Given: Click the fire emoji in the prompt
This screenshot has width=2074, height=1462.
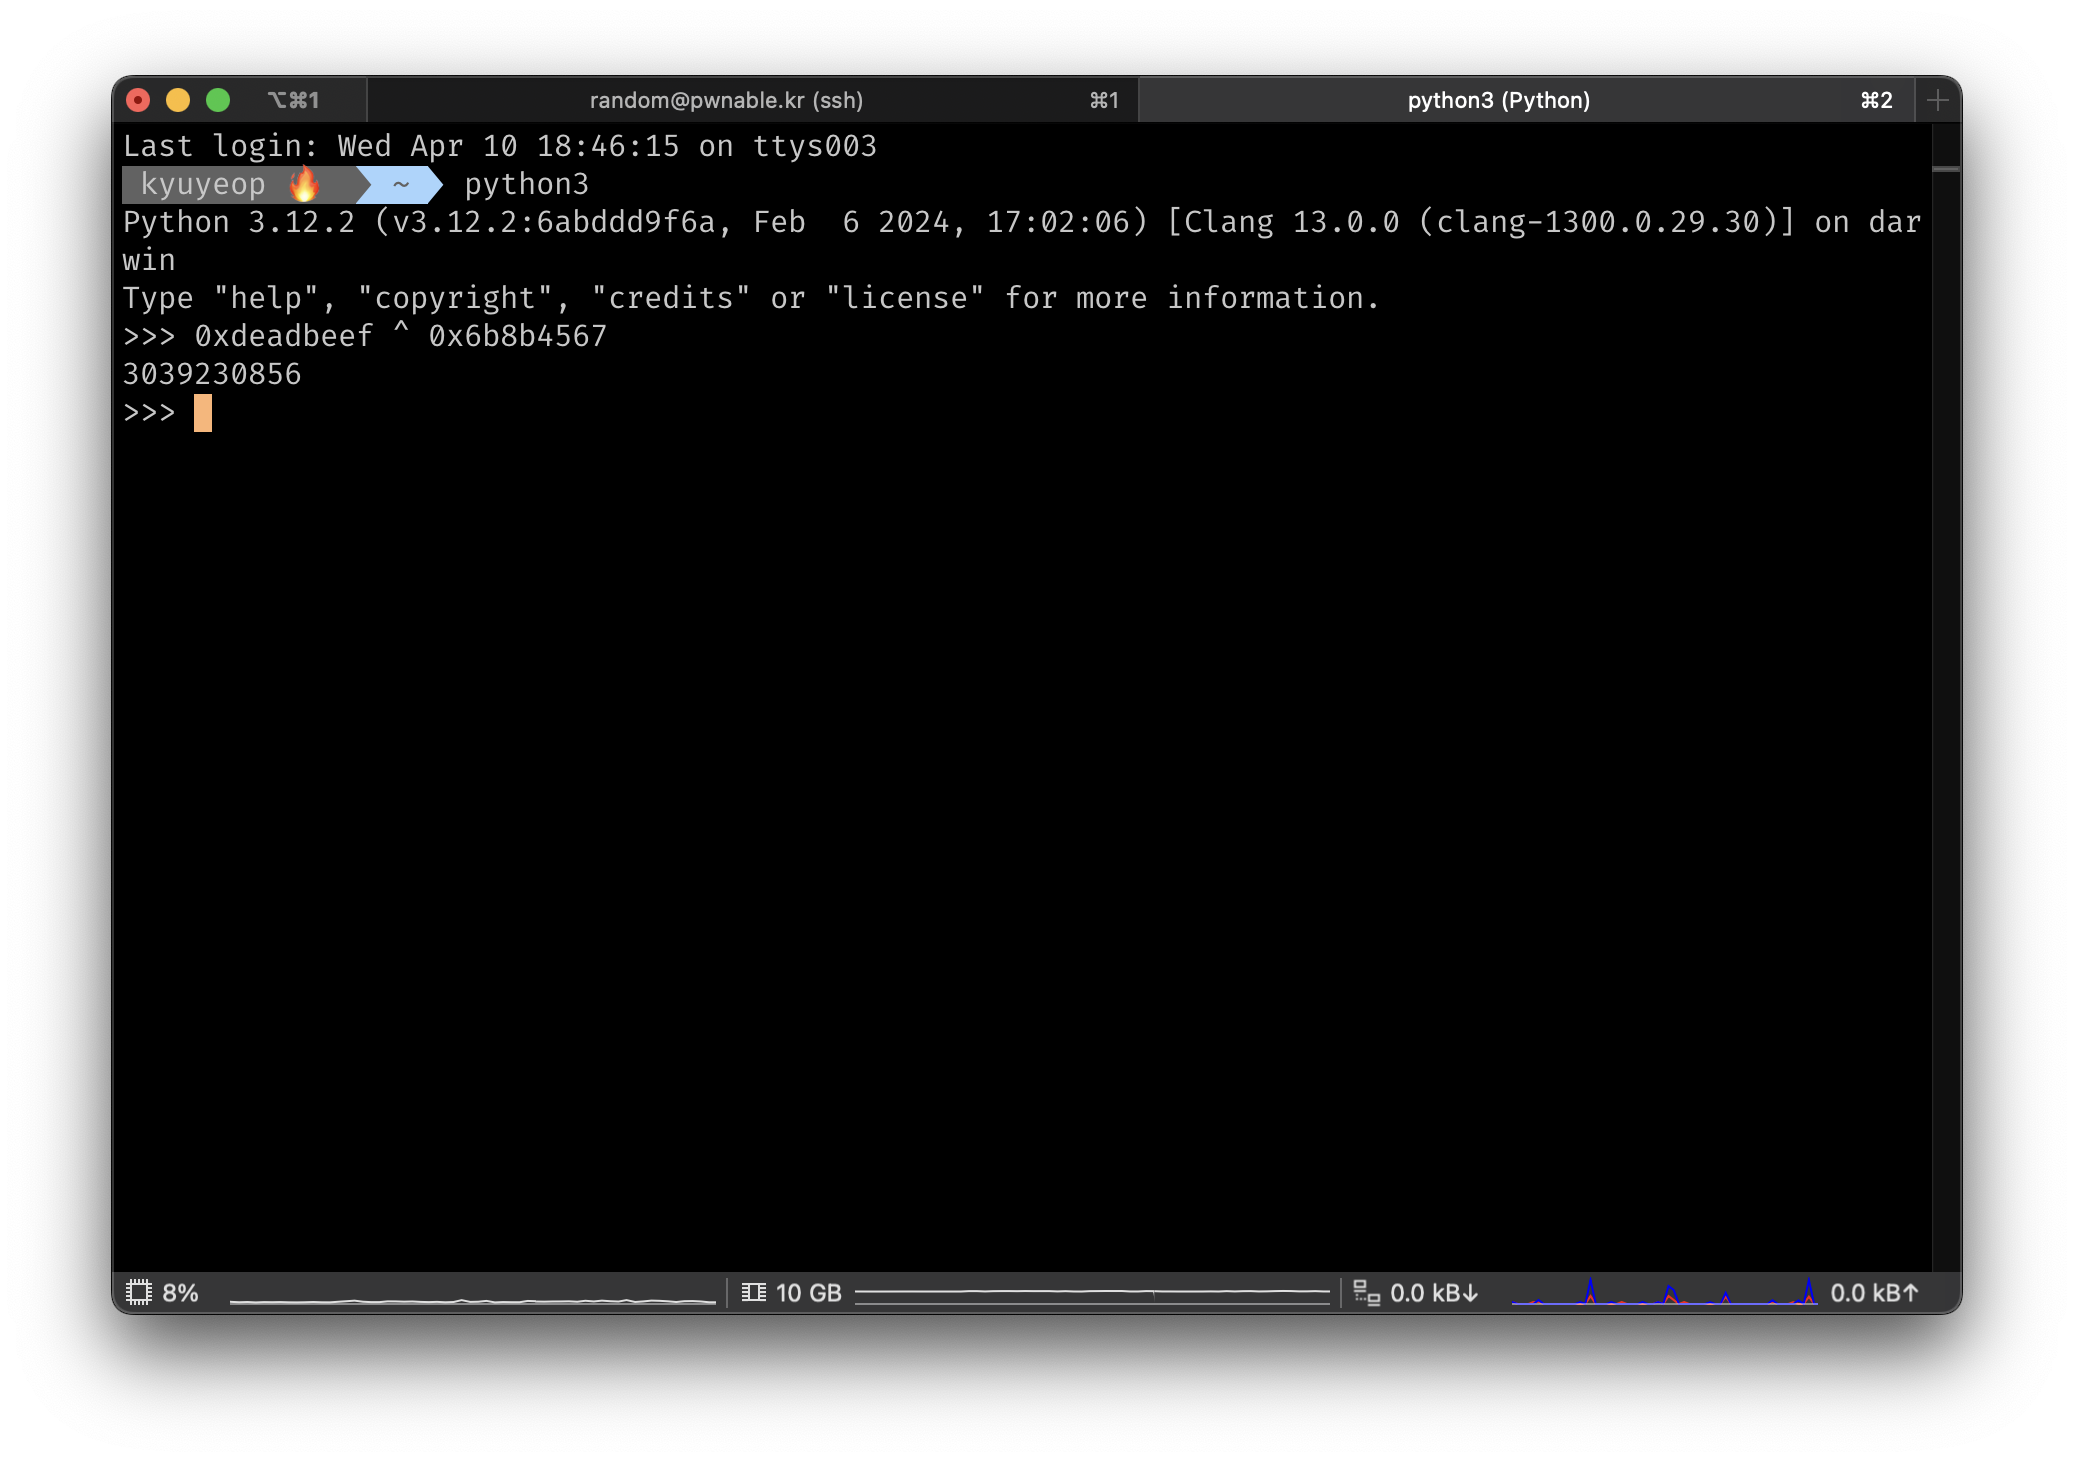Looking at the screenshot, I should point(305,184).
